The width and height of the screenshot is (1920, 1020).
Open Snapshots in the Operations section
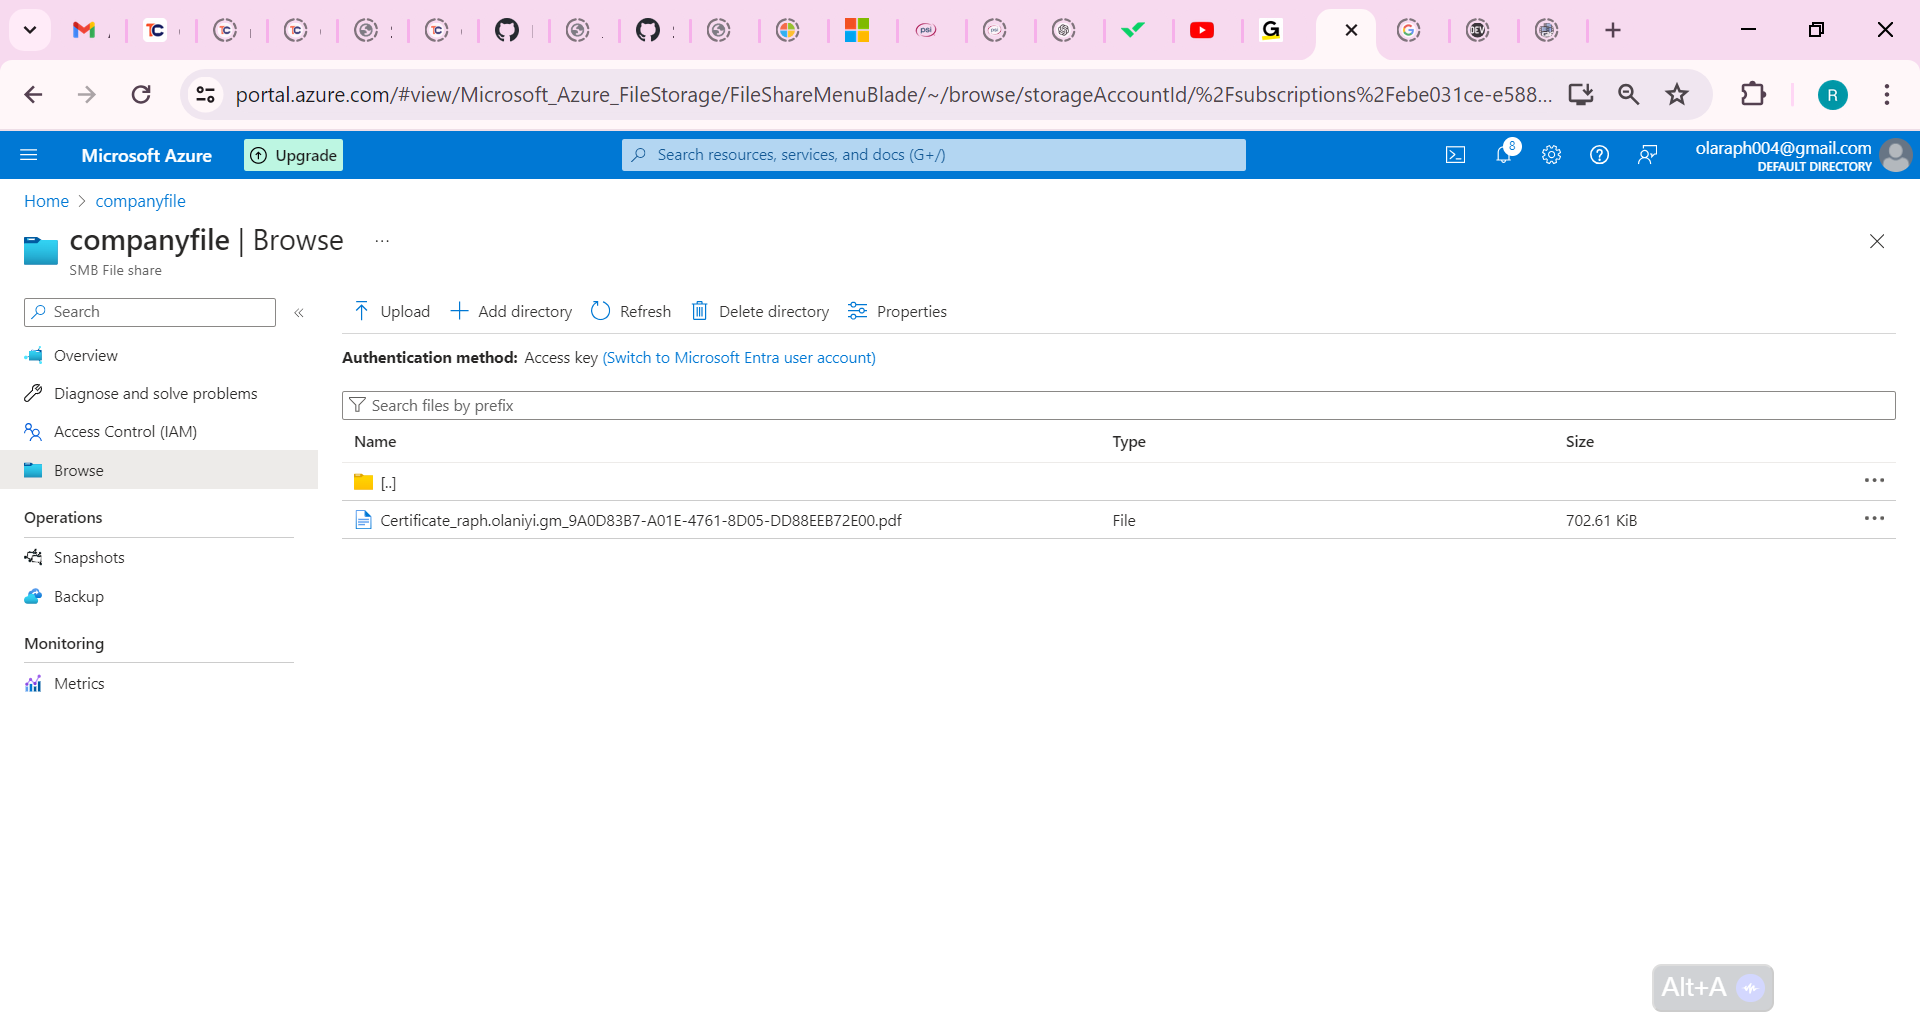(x=89, y=557)
